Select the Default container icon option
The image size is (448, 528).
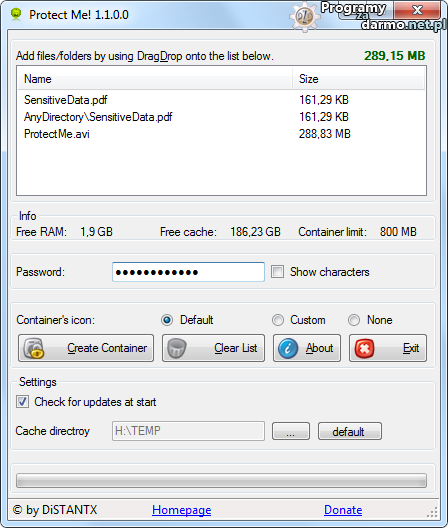167,320
